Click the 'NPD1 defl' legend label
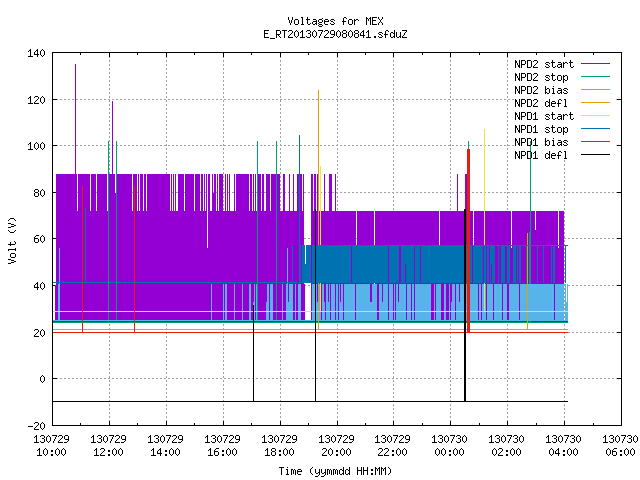Image resolution: width=640 pixels, height=480 pixels. tap(541, 156)
